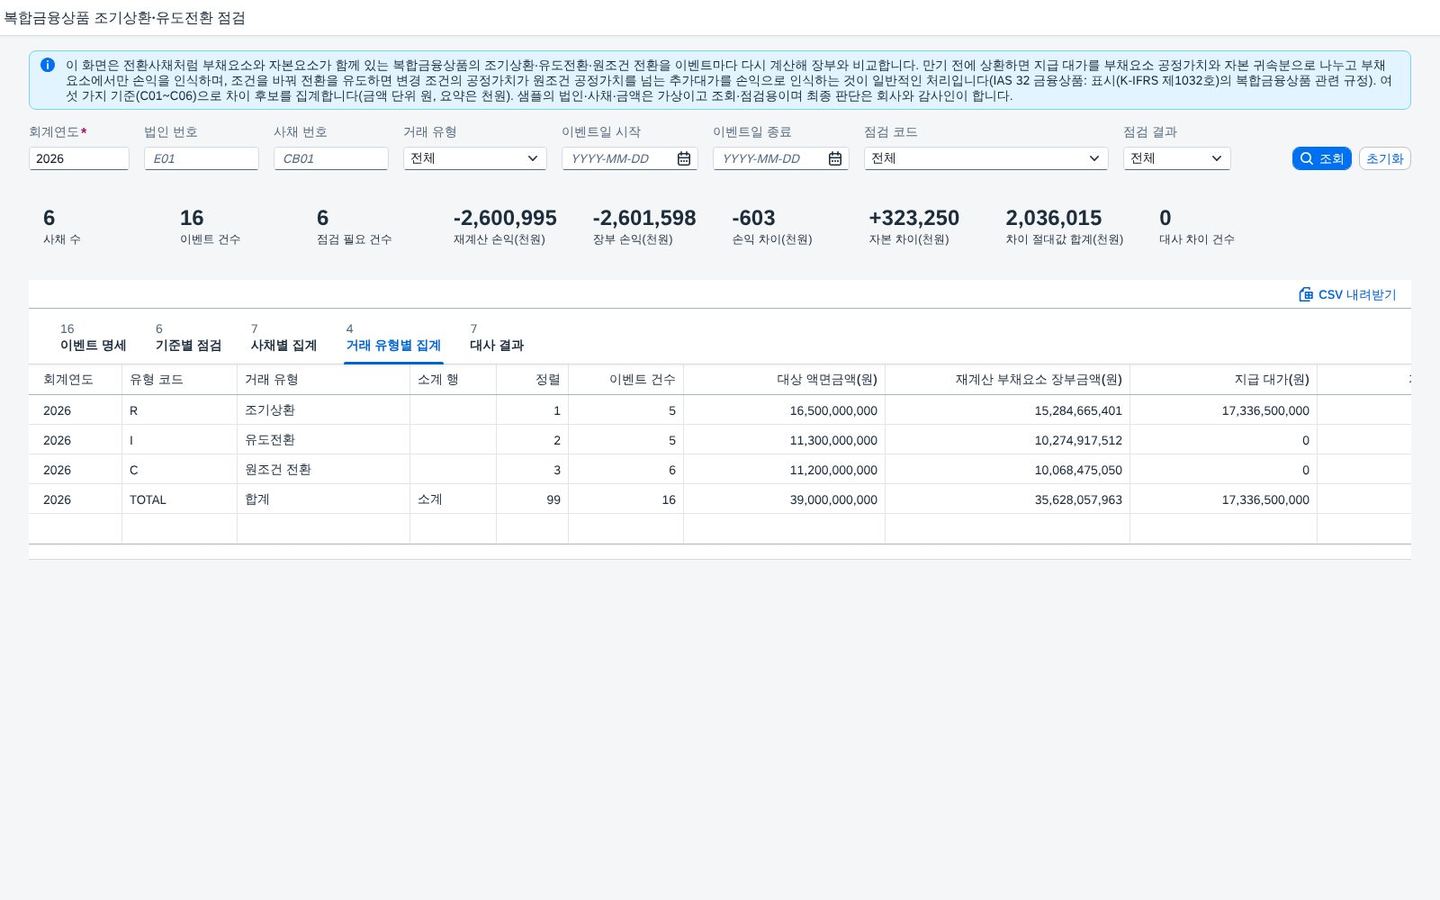This screenshot has width=1440, height=900.
Task: Select the 조기상환 row cell
Action: point(323,410)
